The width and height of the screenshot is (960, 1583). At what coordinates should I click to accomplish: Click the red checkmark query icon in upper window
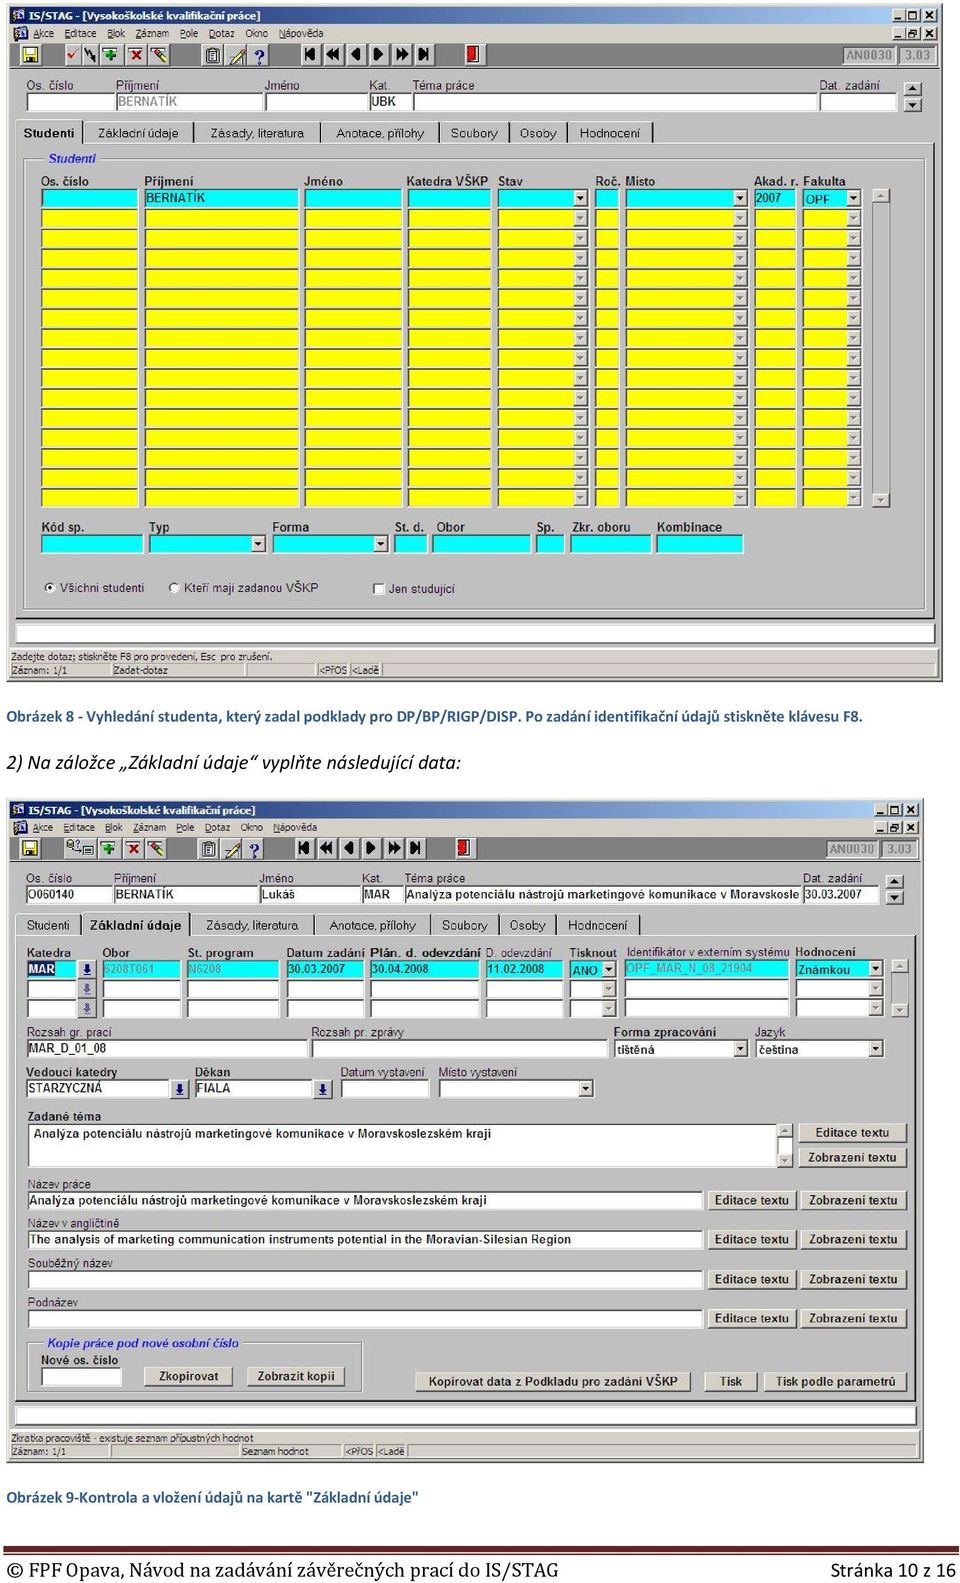point(72,55)
